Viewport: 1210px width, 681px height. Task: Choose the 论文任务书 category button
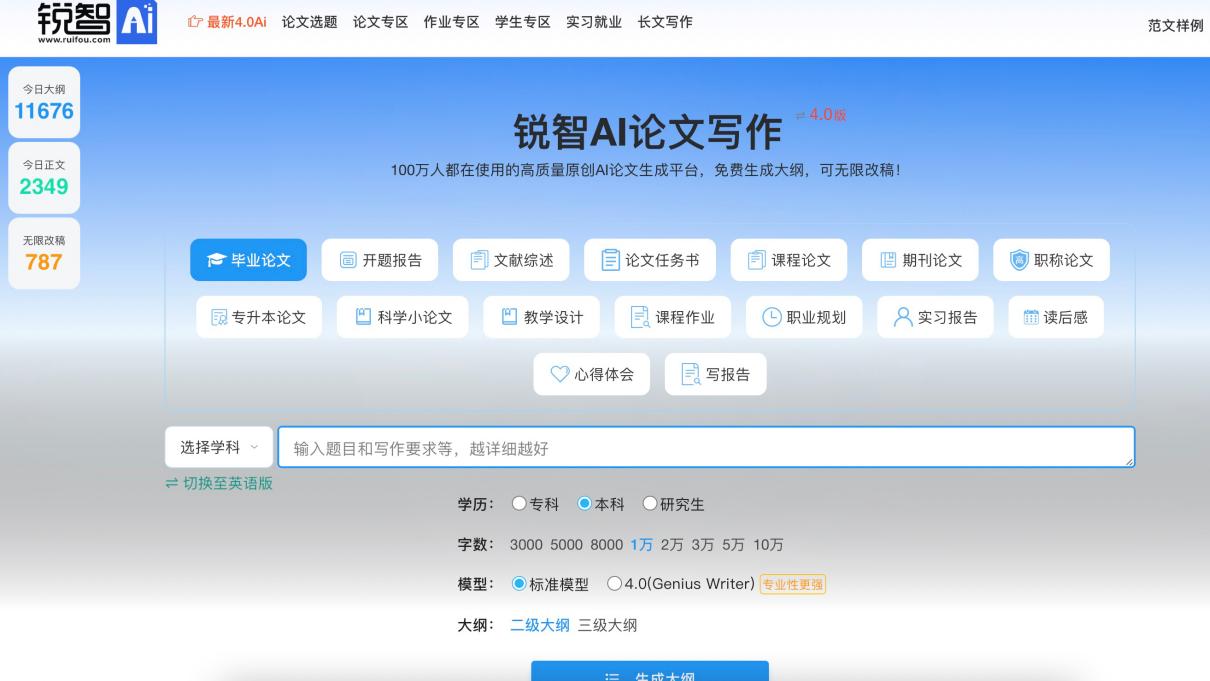point(650,260)
